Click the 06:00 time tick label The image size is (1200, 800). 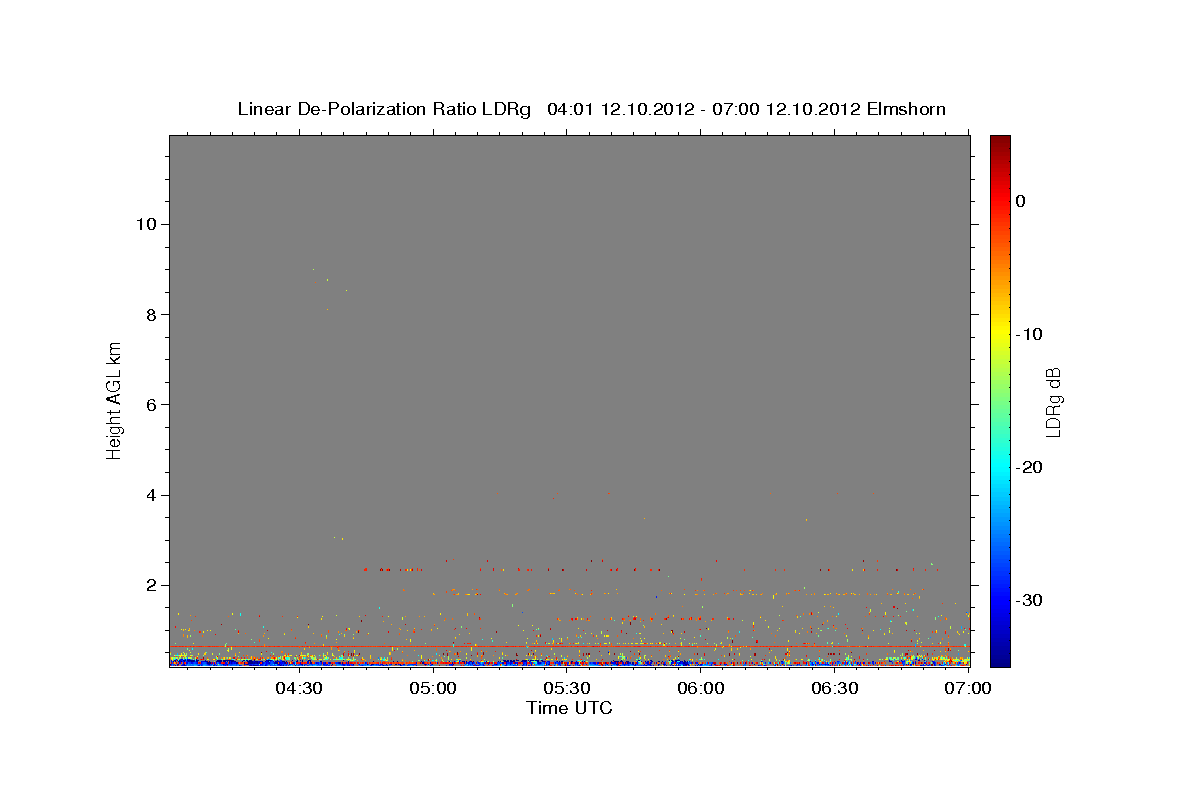pos(701,688)
